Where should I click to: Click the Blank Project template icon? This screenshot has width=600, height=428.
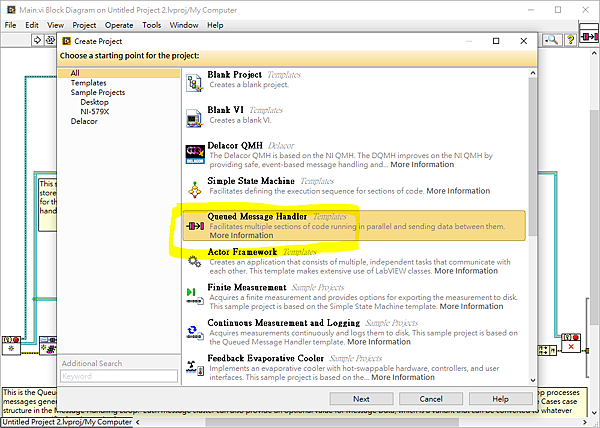point(194,83)
